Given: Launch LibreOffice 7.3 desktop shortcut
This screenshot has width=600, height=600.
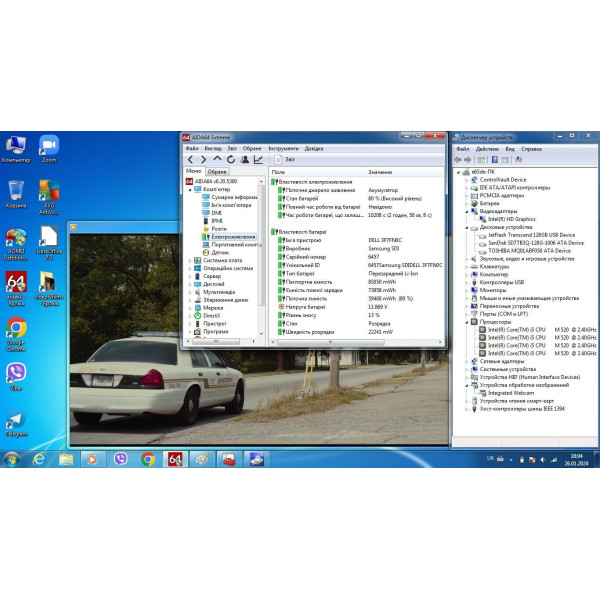Looking at the screenshot, I should click(x=49, y=243).
